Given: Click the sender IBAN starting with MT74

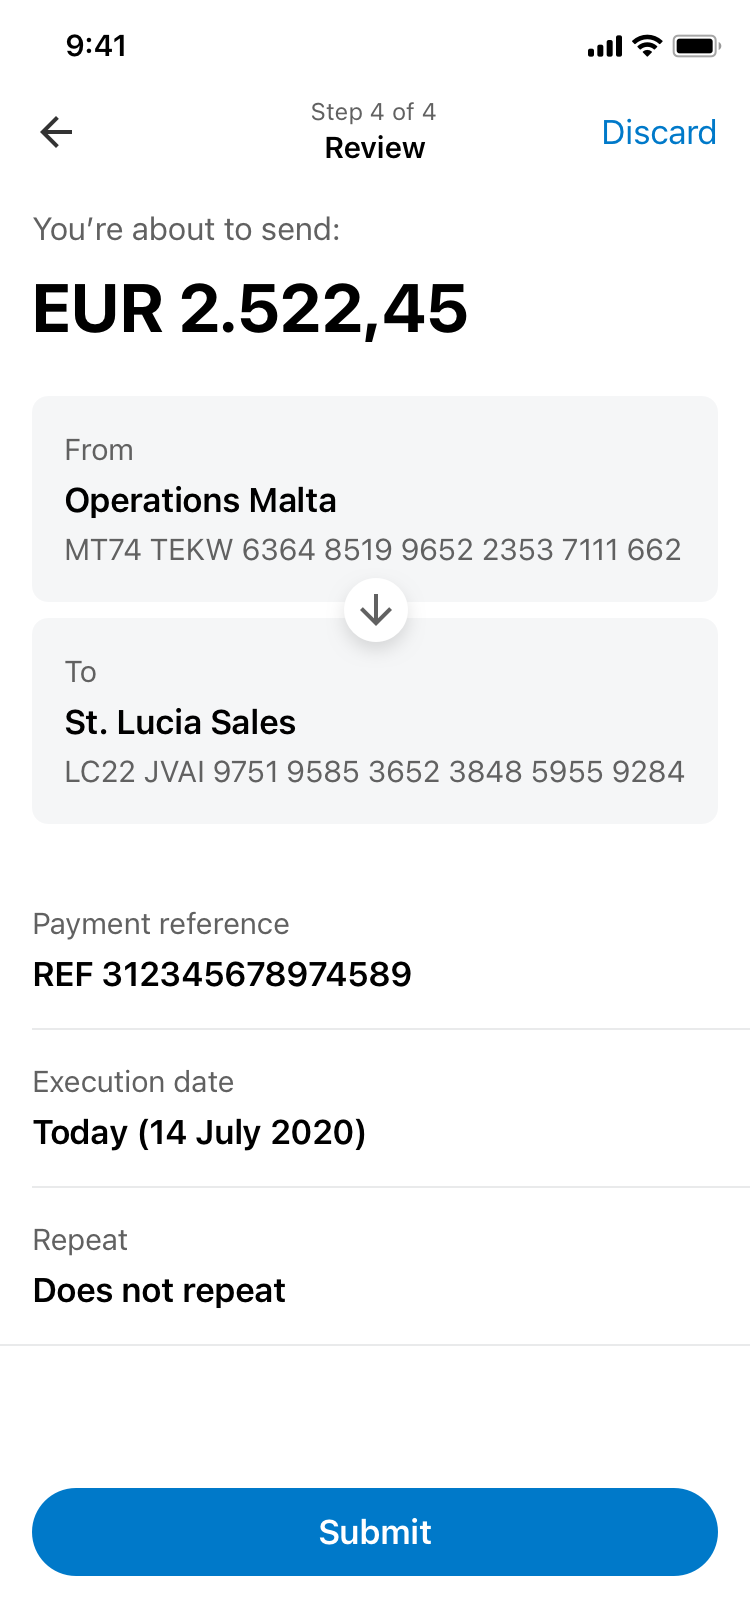Looking at the screenshot, I should (x=372, y=550).
